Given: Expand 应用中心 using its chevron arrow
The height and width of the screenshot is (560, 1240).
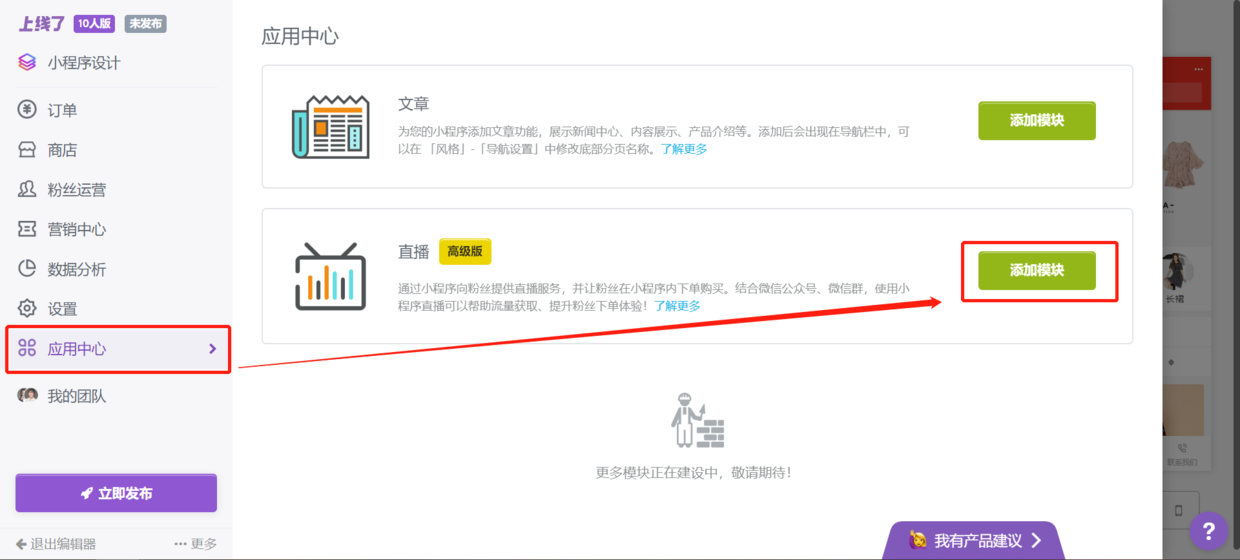Looking at the screenshot, I should click(x=212, y=349).
